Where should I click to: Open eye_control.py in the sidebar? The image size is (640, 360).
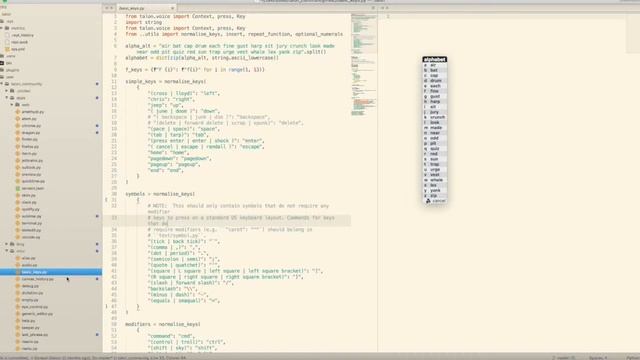point(34,307)
